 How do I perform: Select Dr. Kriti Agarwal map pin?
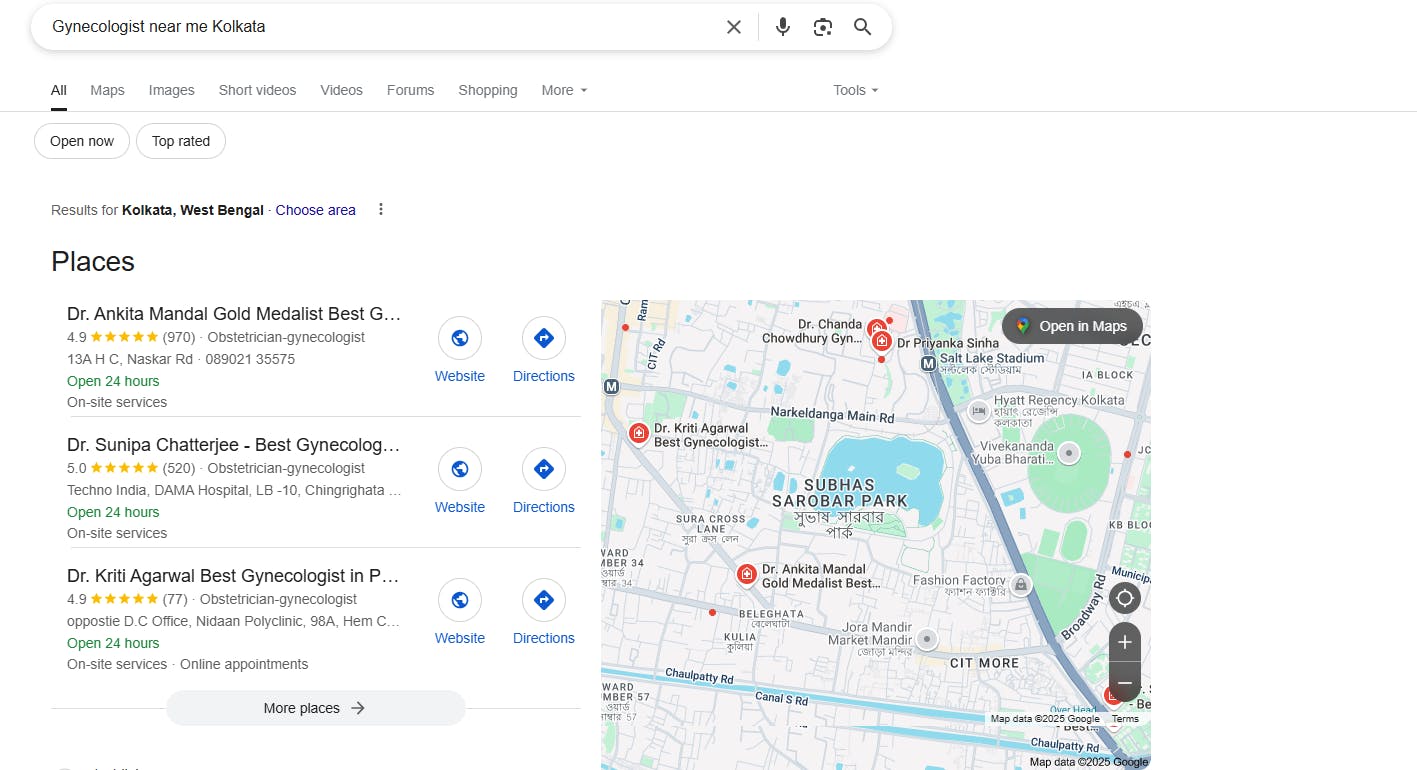[638, 433]
